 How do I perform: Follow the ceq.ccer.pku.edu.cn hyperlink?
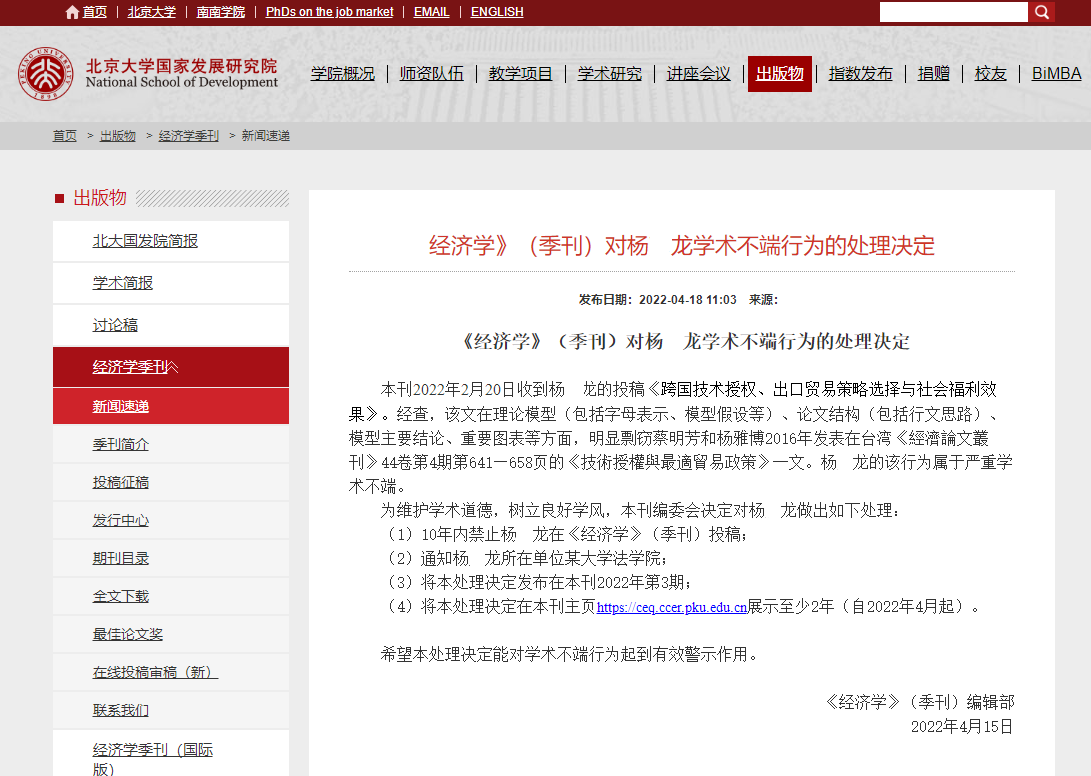671,607
